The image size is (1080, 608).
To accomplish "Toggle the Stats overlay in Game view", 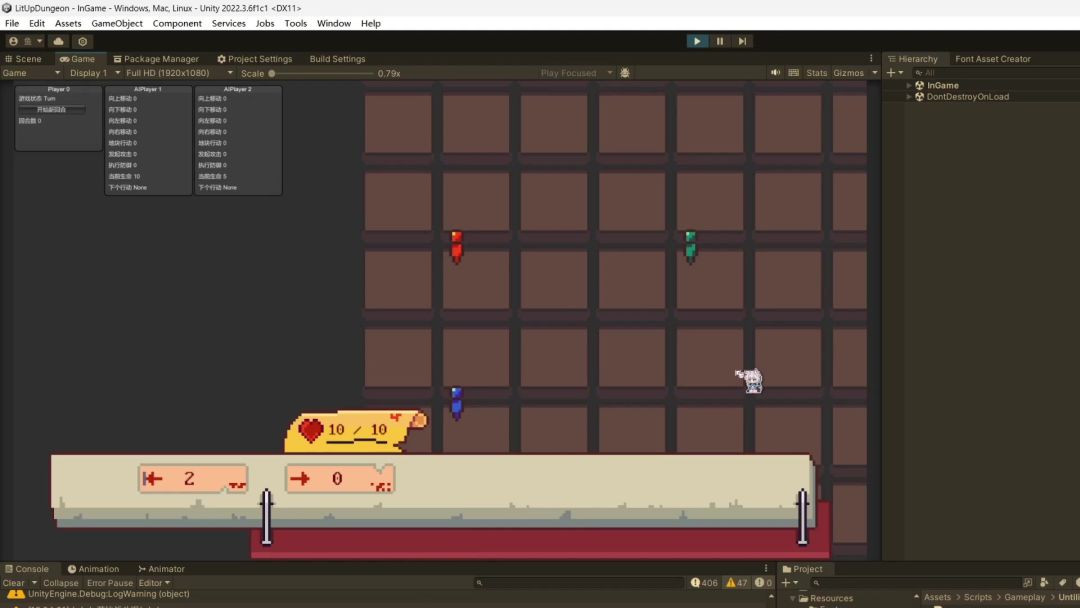I will (x=817, y=73).
